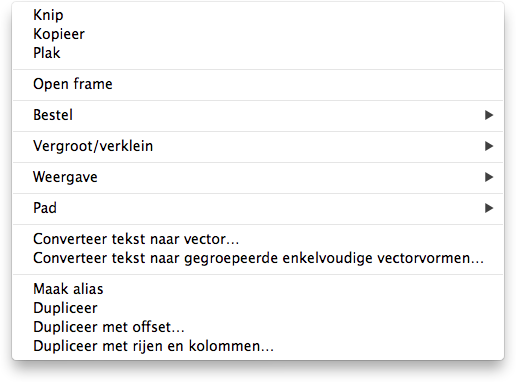Select the Dupliceer command
The image size is (516, 382).
(x=258, y=308)
